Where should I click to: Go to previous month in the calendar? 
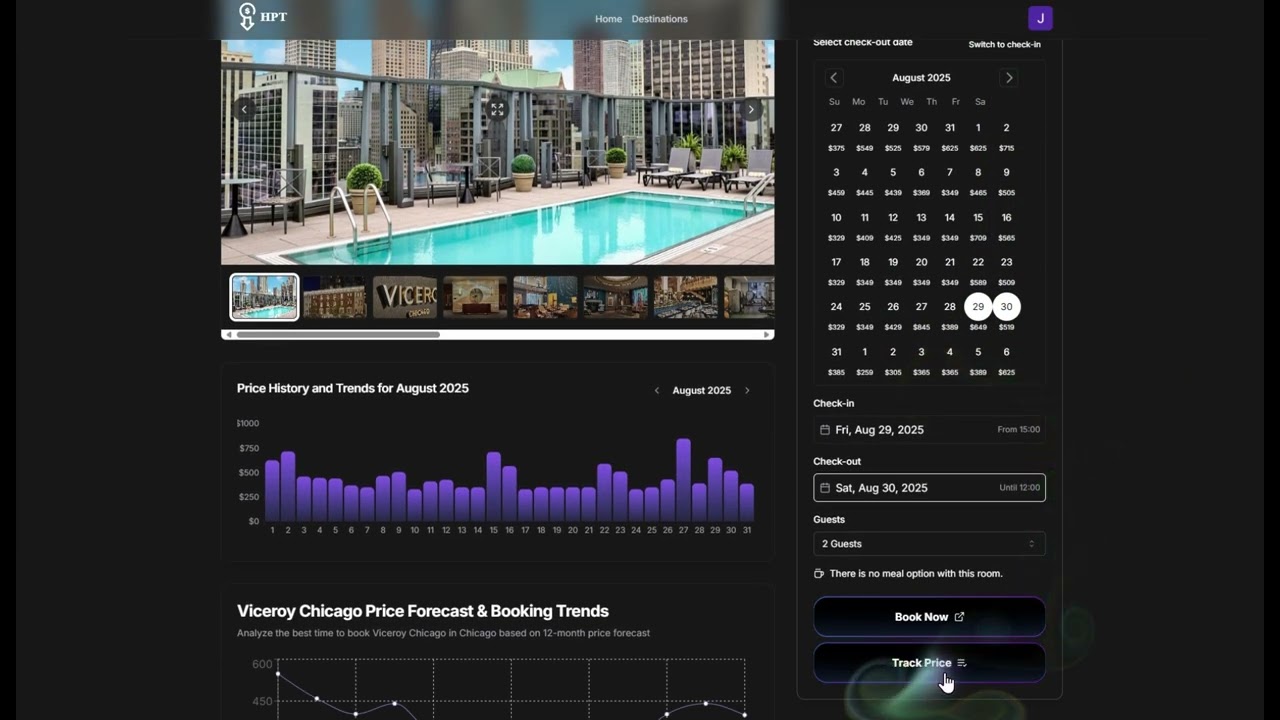pos(834,78)
